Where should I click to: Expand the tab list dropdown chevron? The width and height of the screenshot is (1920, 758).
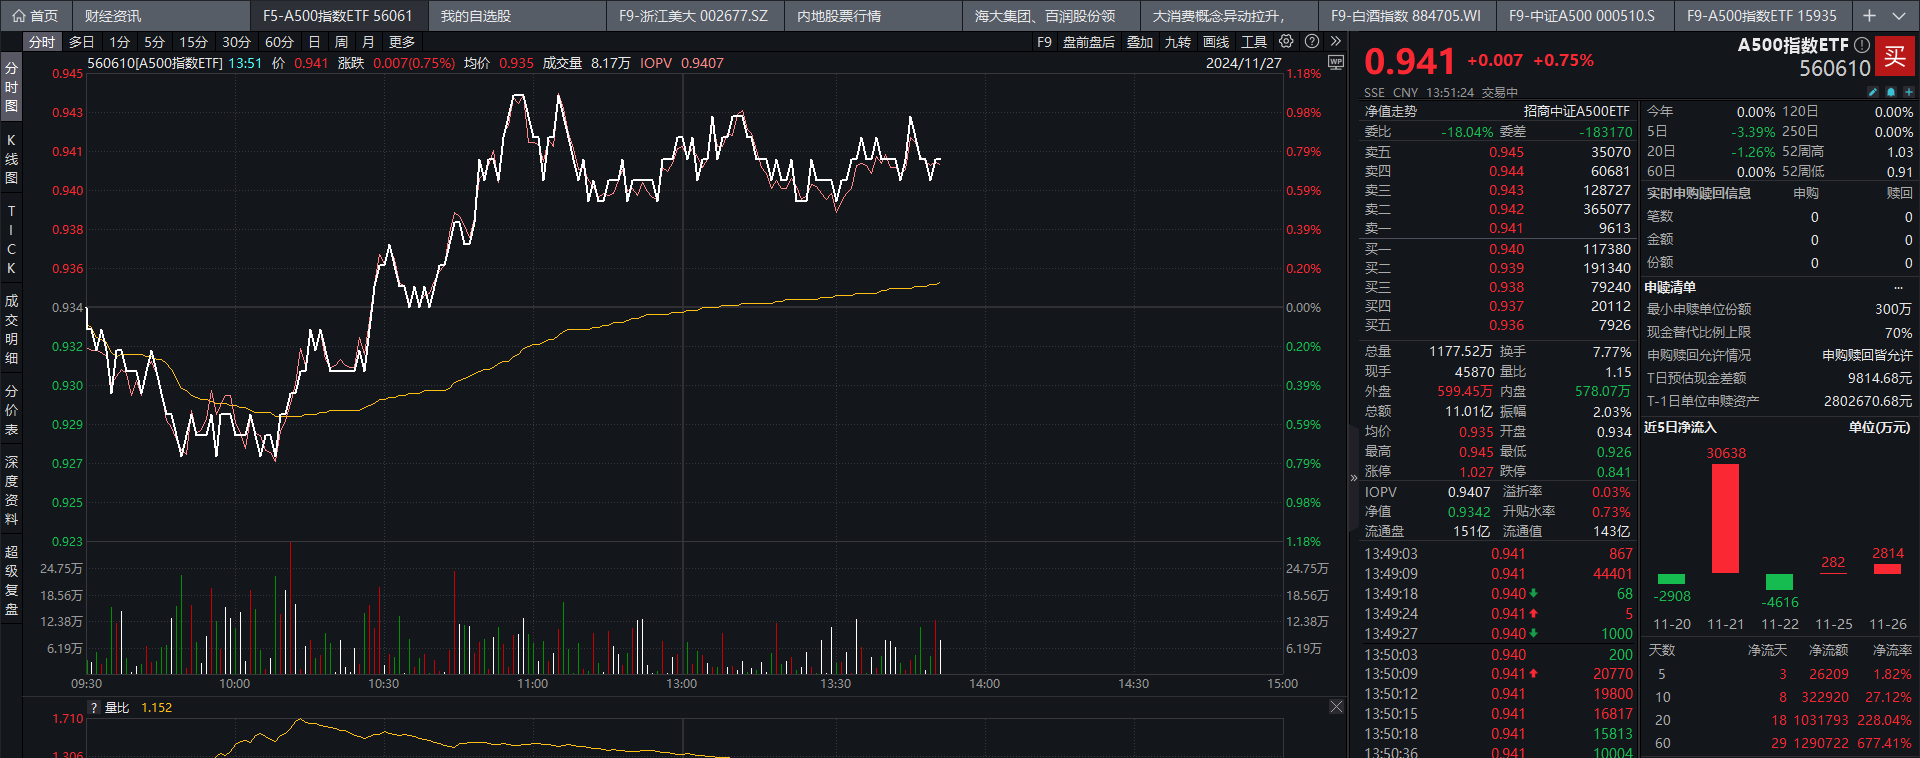click(x=1898, y=16)
